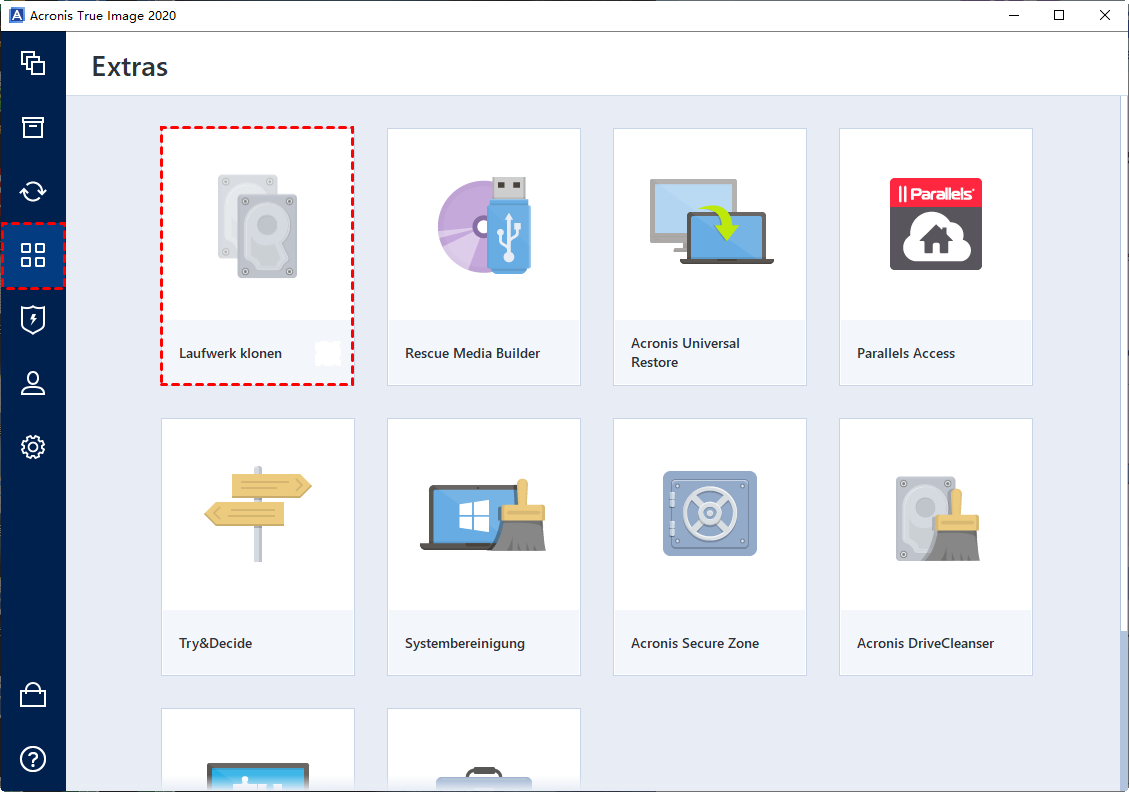Click the Parallels Access logo icon

pos(936,224)
